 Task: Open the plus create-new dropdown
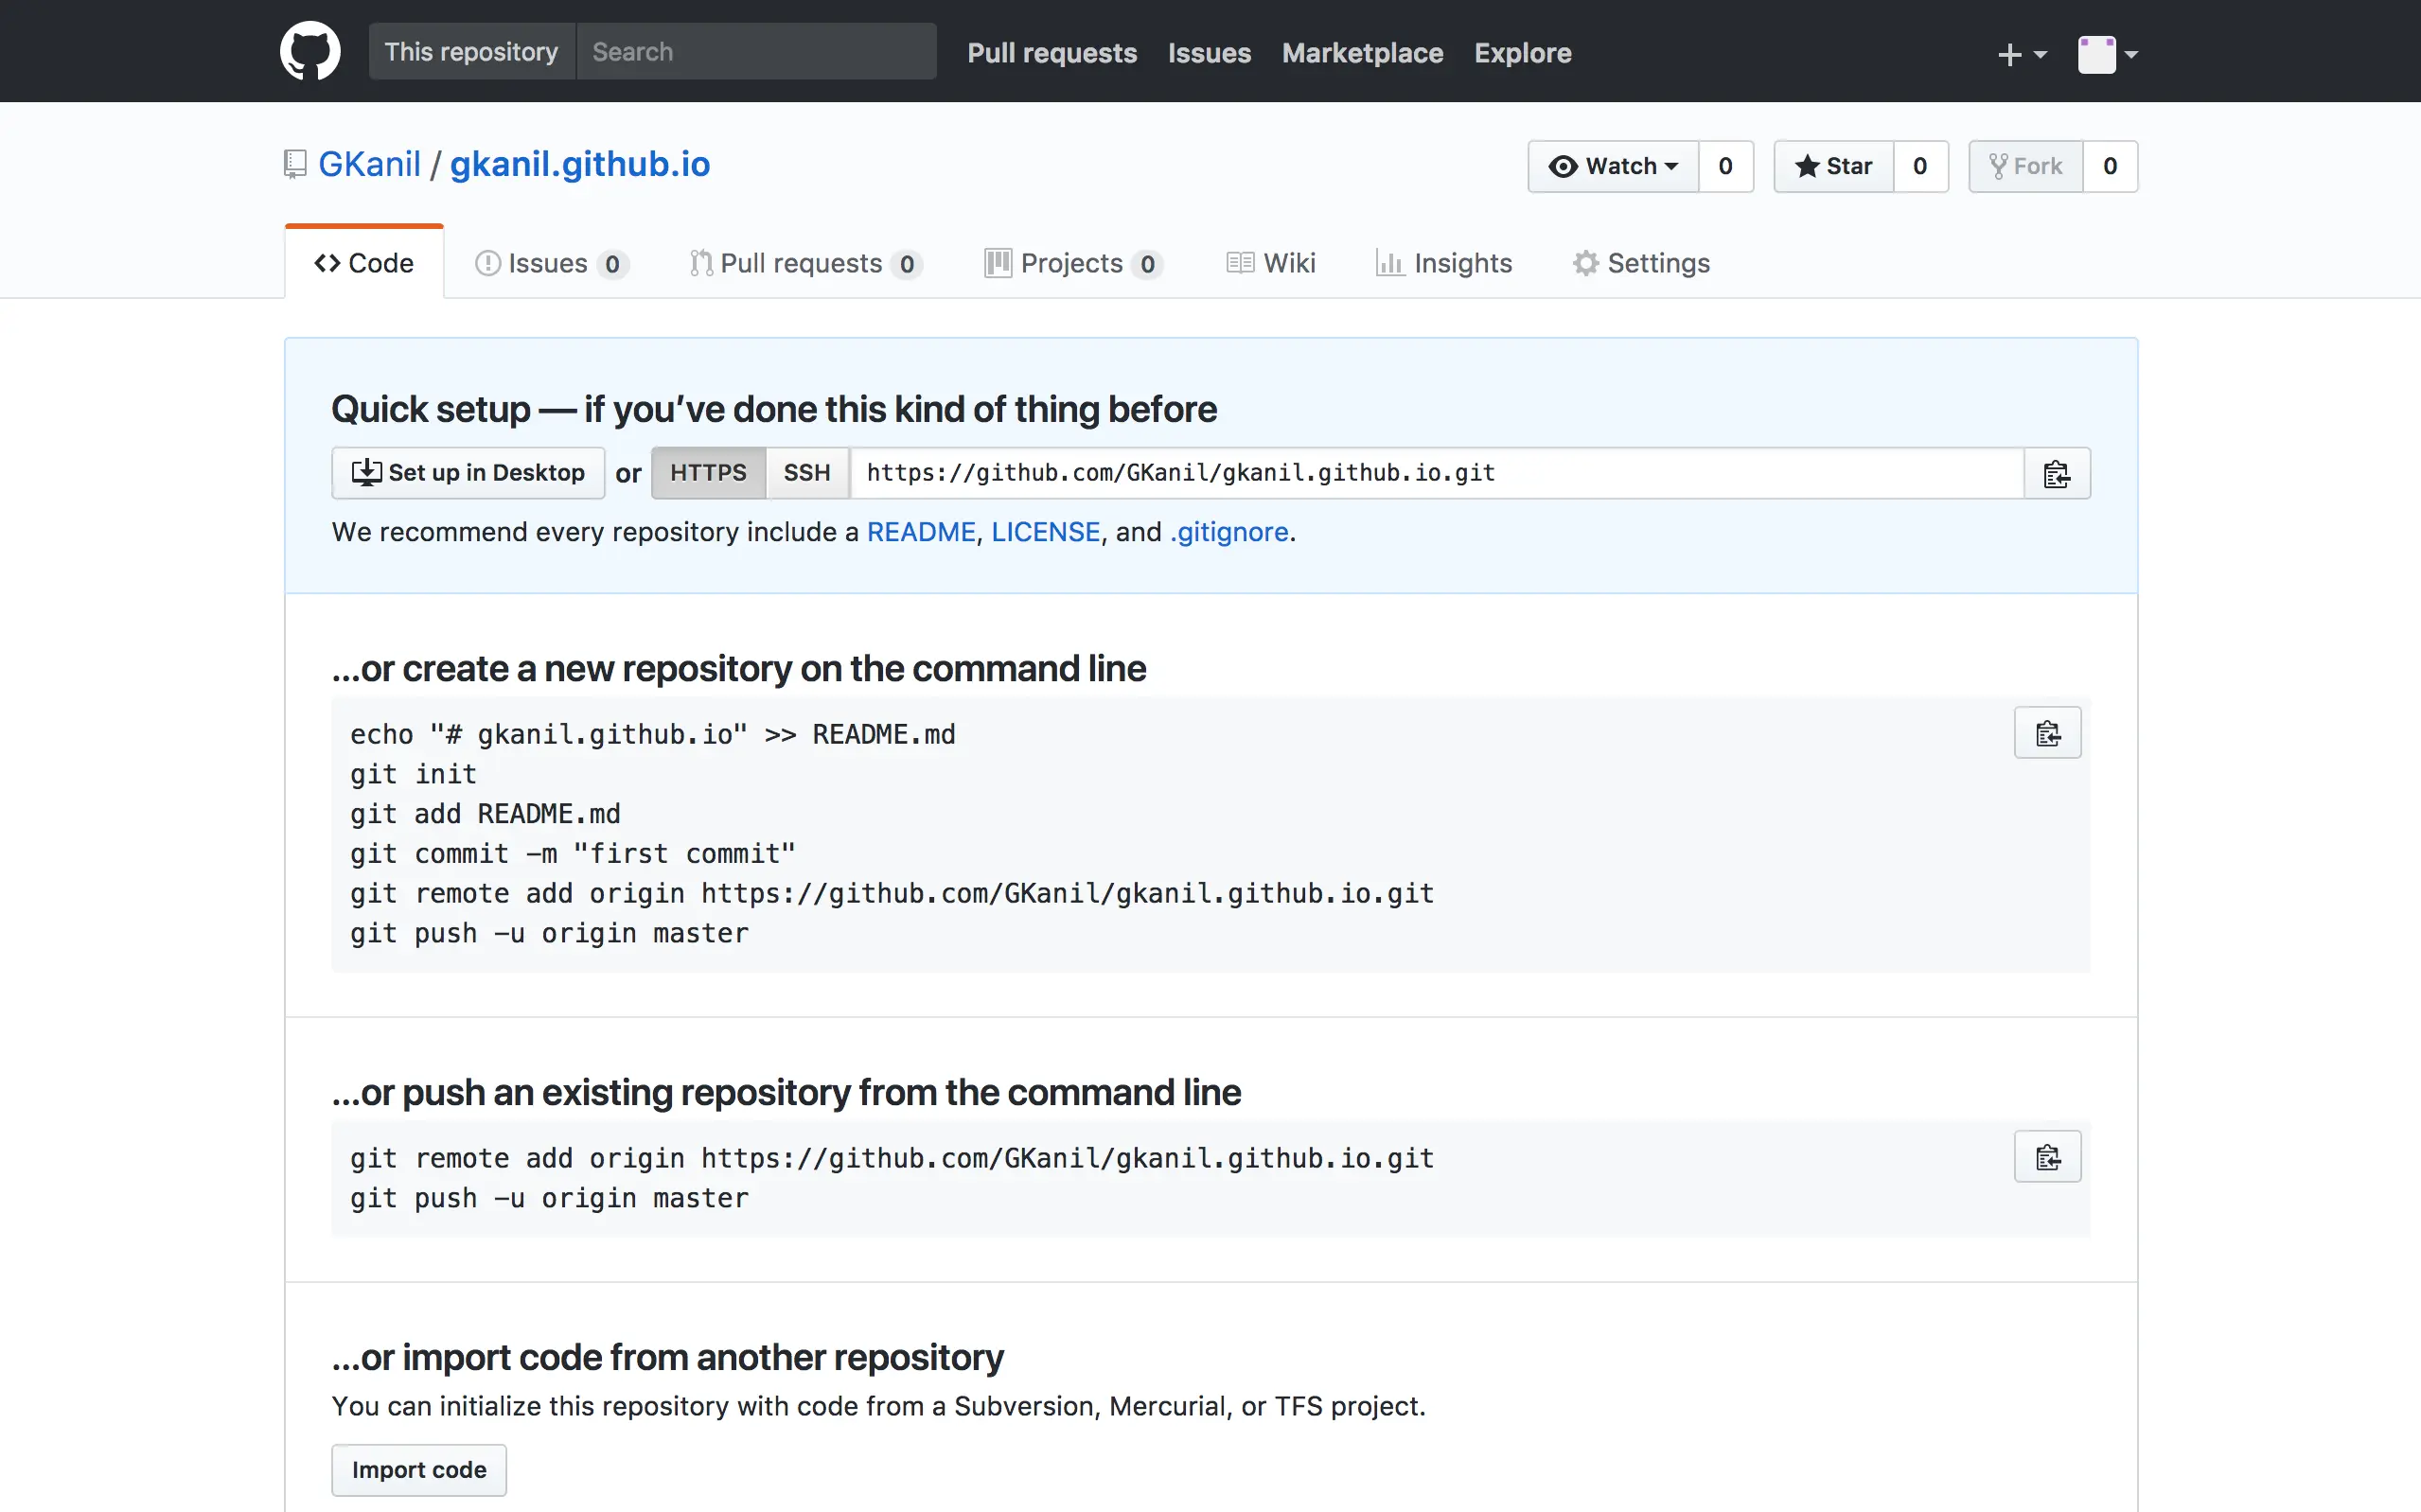pos(2021,54)
